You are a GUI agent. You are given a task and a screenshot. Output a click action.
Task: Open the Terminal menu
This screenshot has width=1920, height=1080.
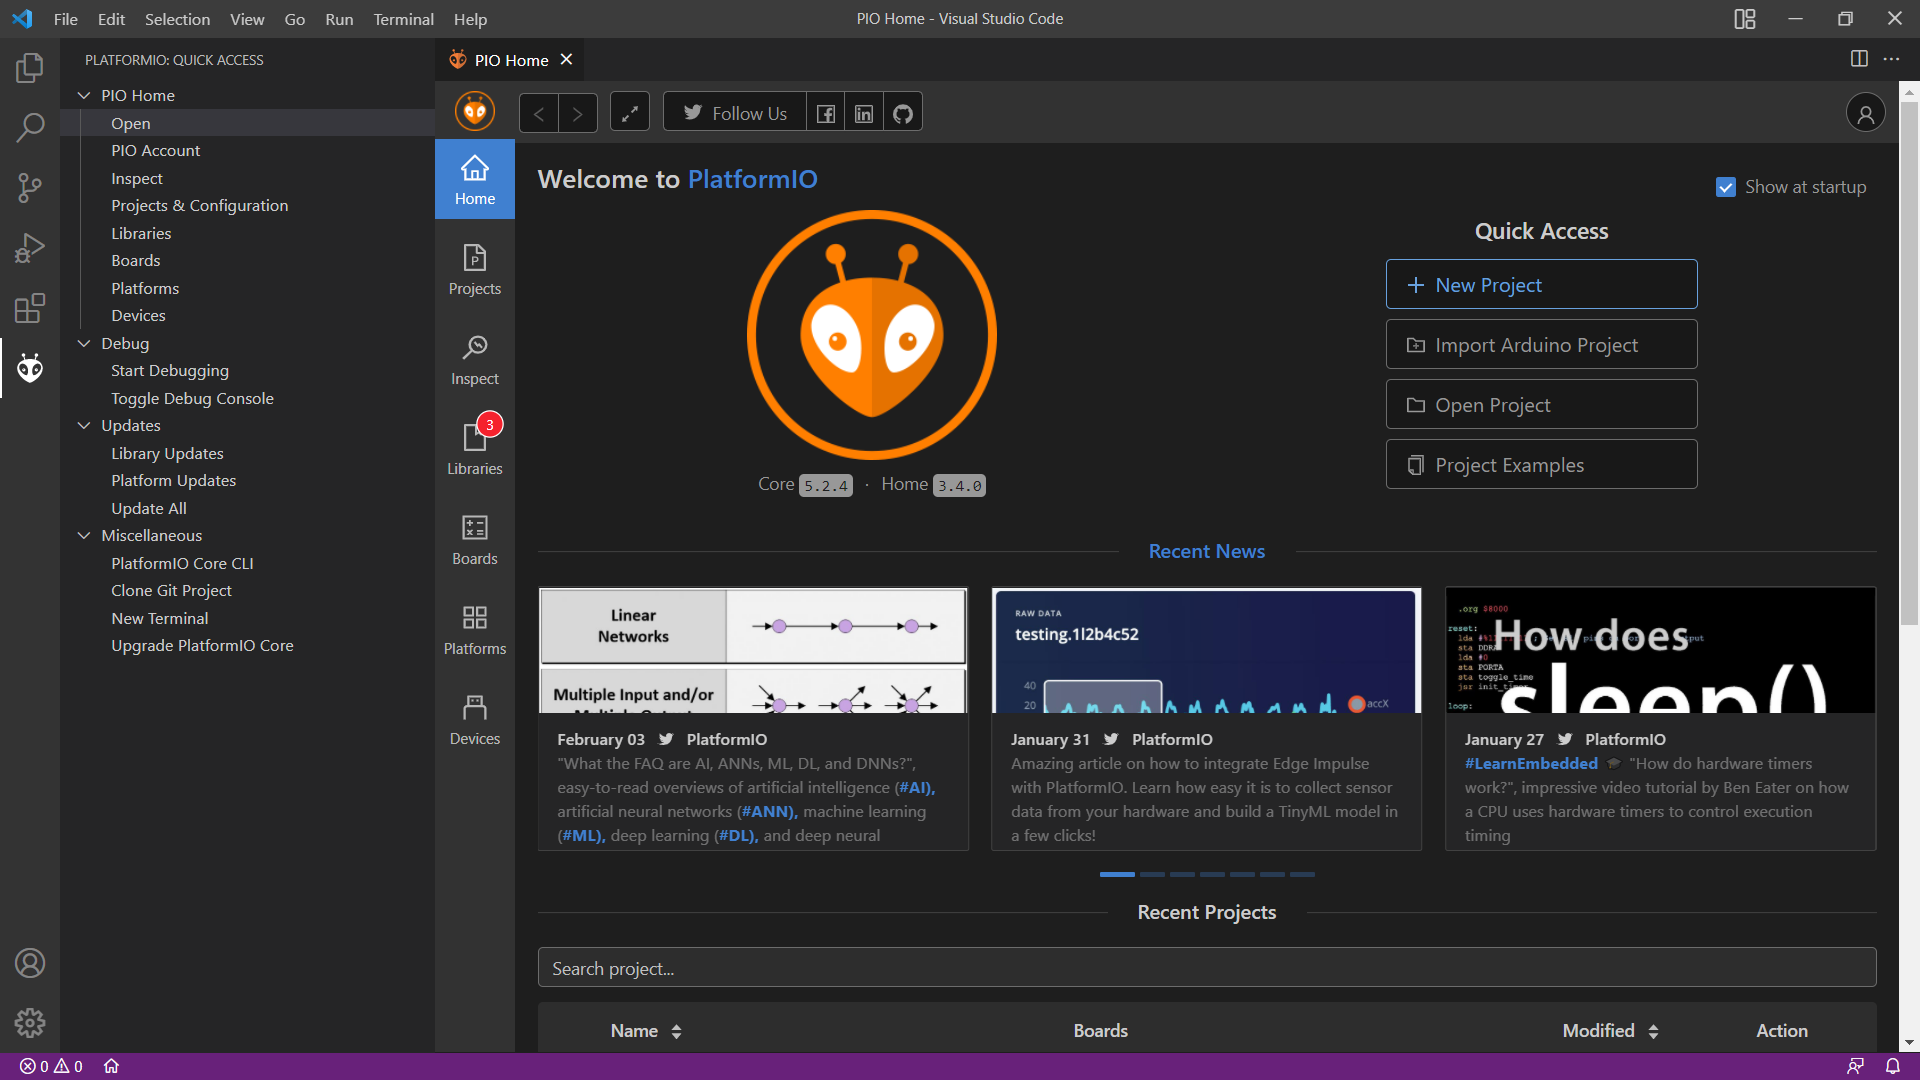click(403, 19)
